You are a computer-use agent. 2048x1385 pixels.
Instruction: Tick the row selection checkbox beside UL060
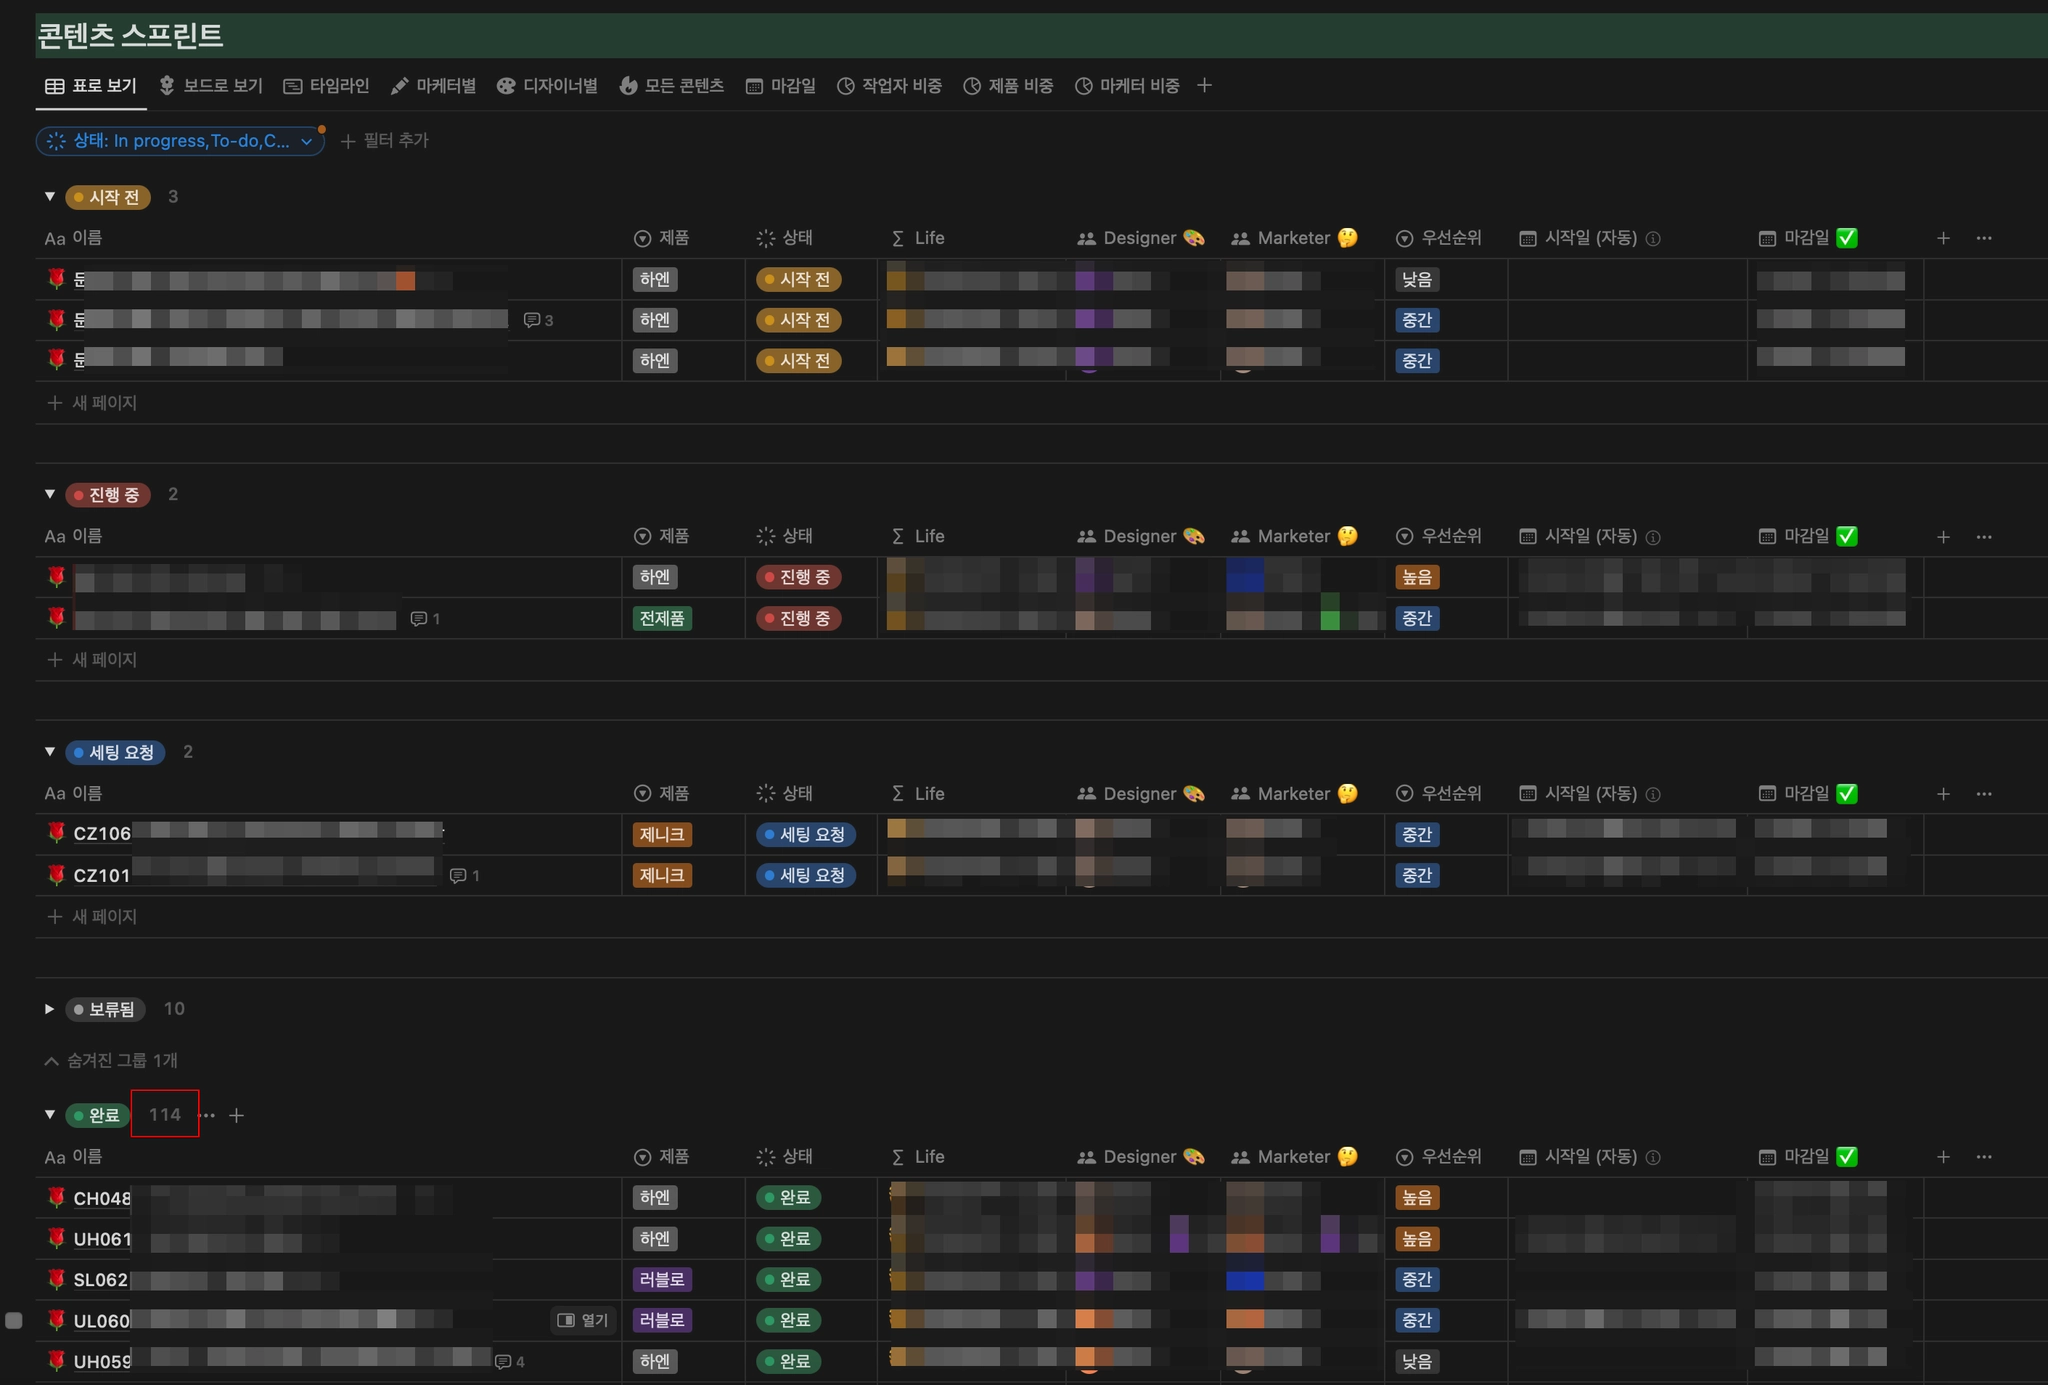pyautogui.click(x=14, y=1320)
